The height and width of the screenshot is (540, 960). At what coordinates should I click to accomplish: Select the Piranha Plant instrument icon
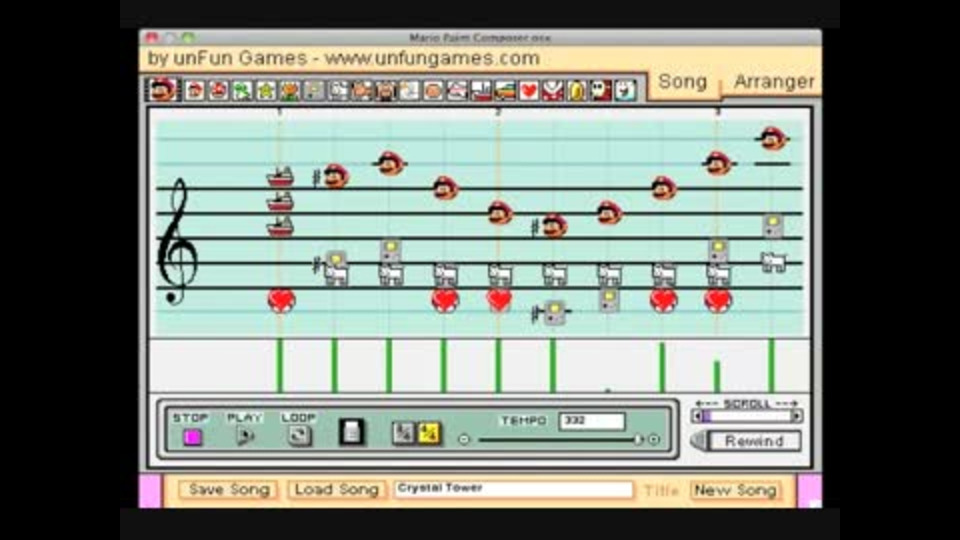[553, 91]
